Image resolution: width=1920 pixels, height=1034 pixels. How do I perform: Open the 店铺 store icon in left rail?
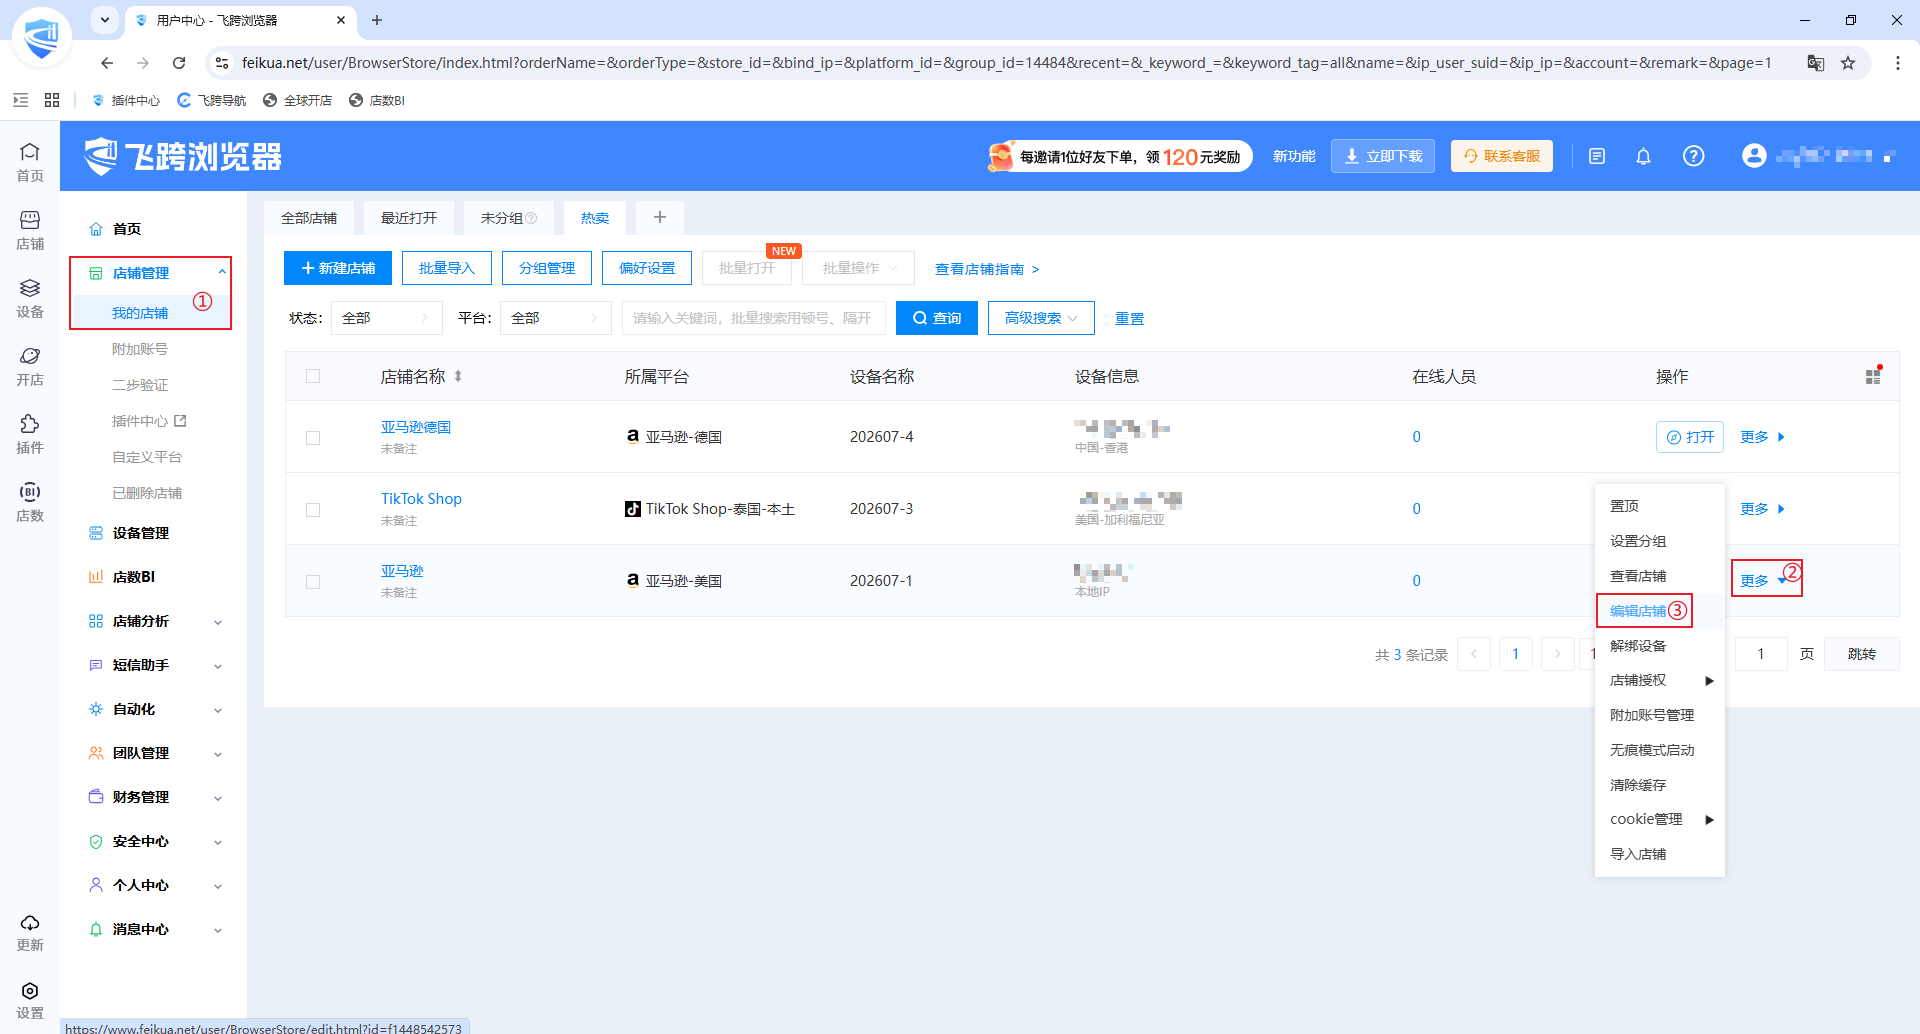30,230
